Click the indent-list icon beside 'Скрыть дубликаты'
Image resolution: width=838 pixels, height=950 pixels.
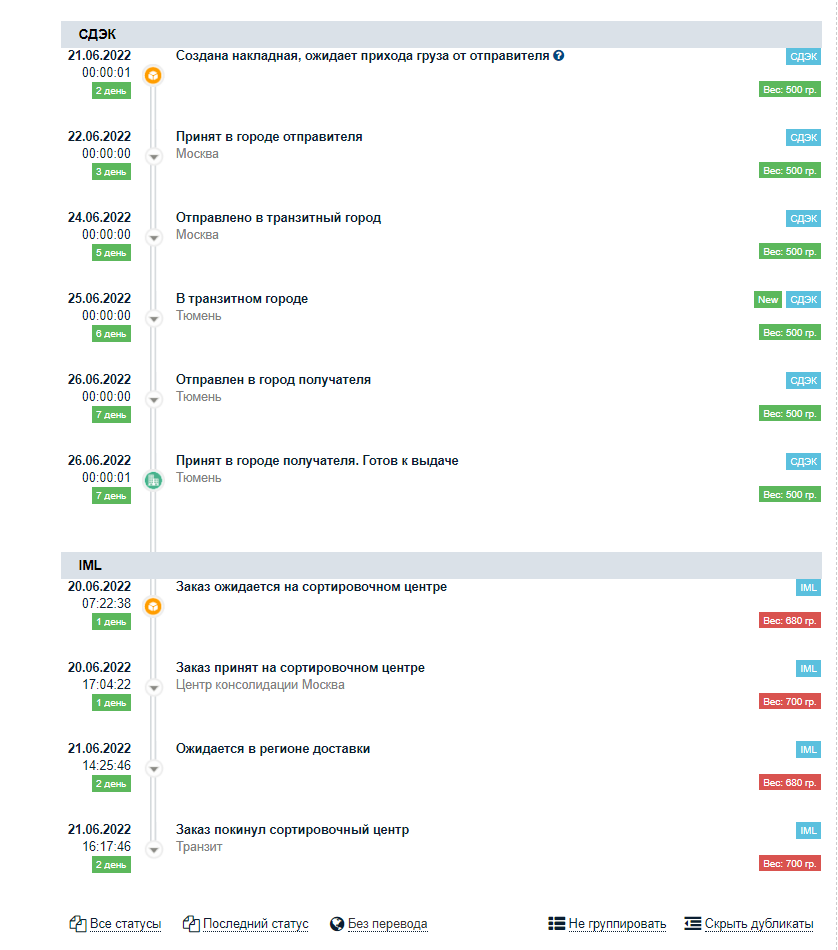(x=693, y=923)
